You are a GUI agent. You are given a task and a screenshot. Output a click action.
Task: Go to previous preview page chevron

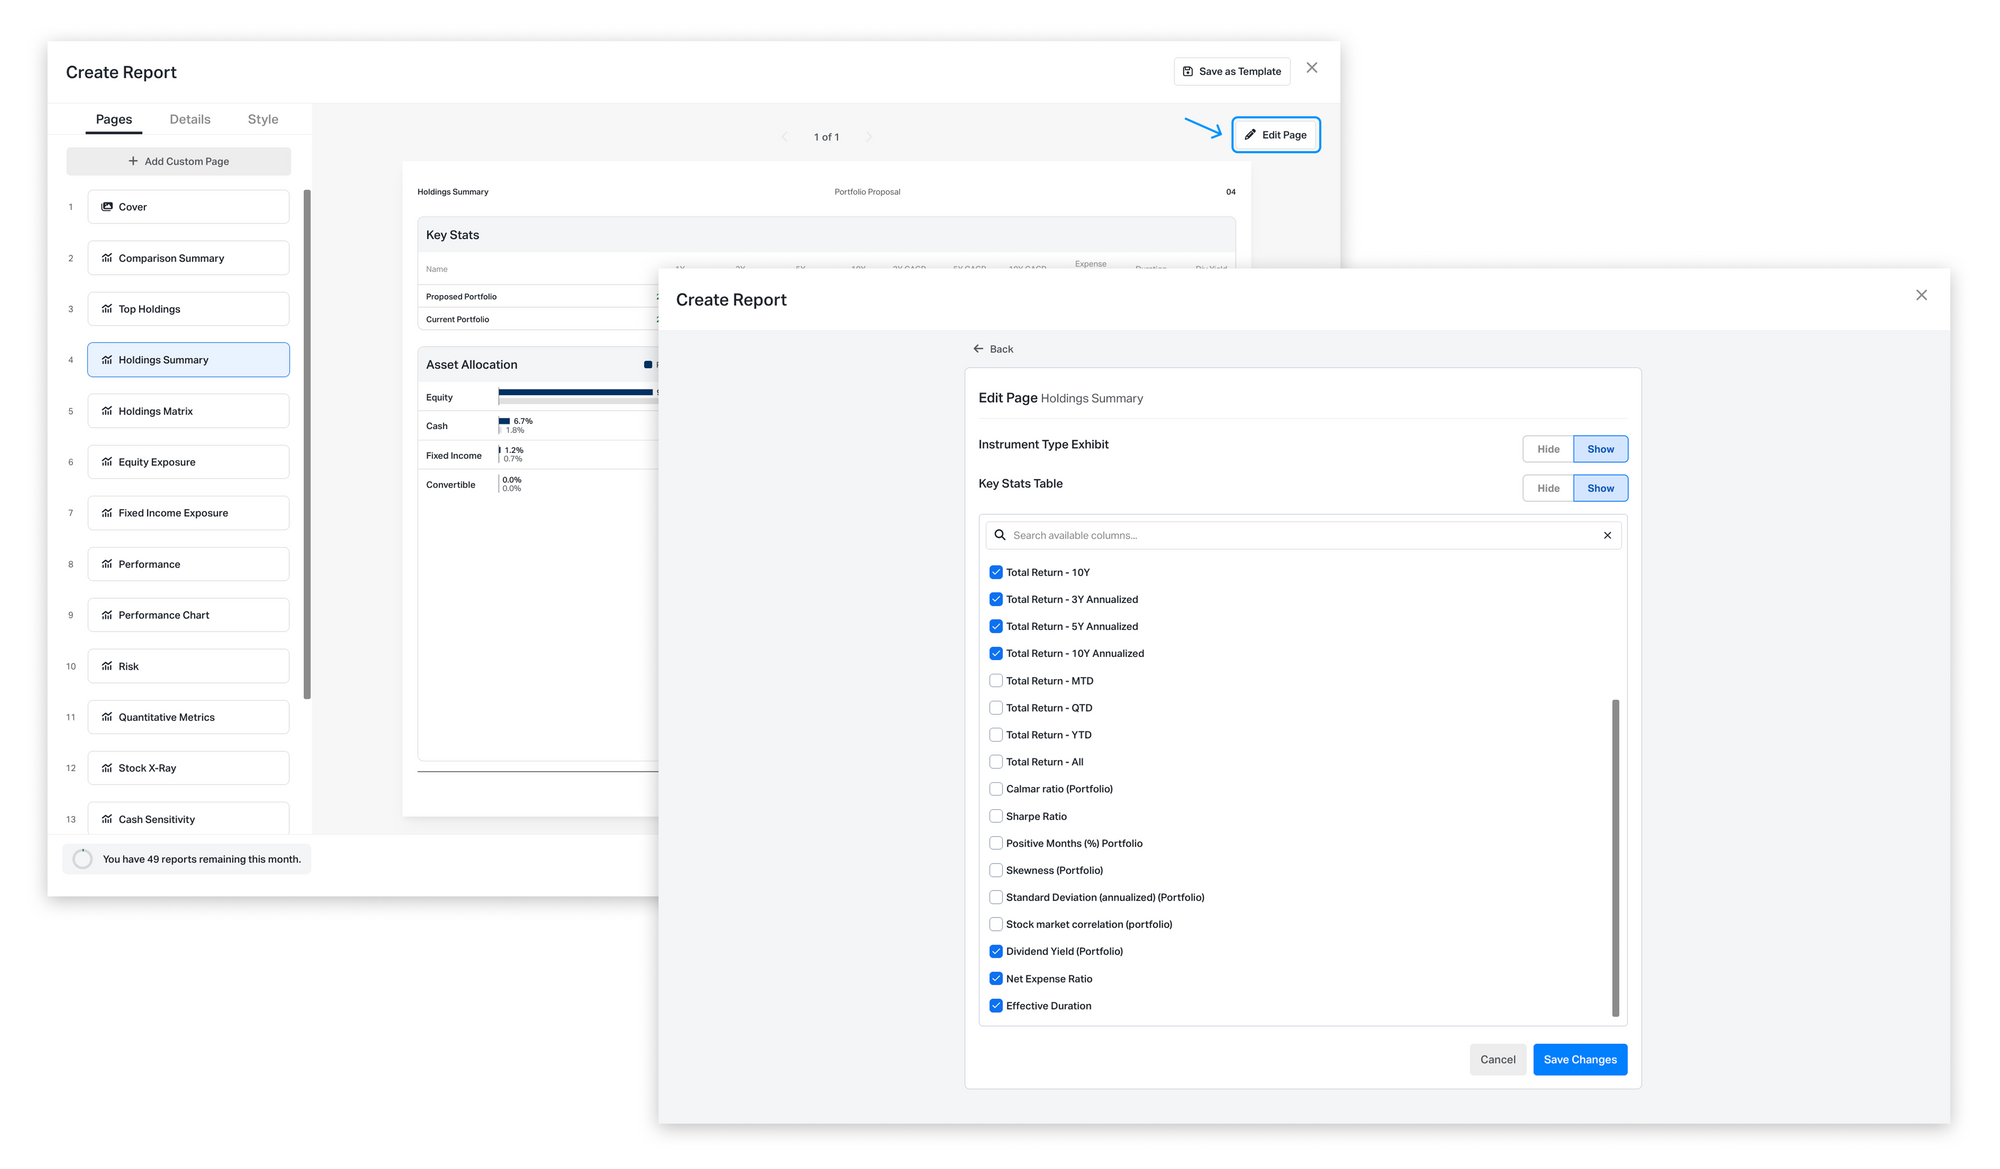point(785,137)
